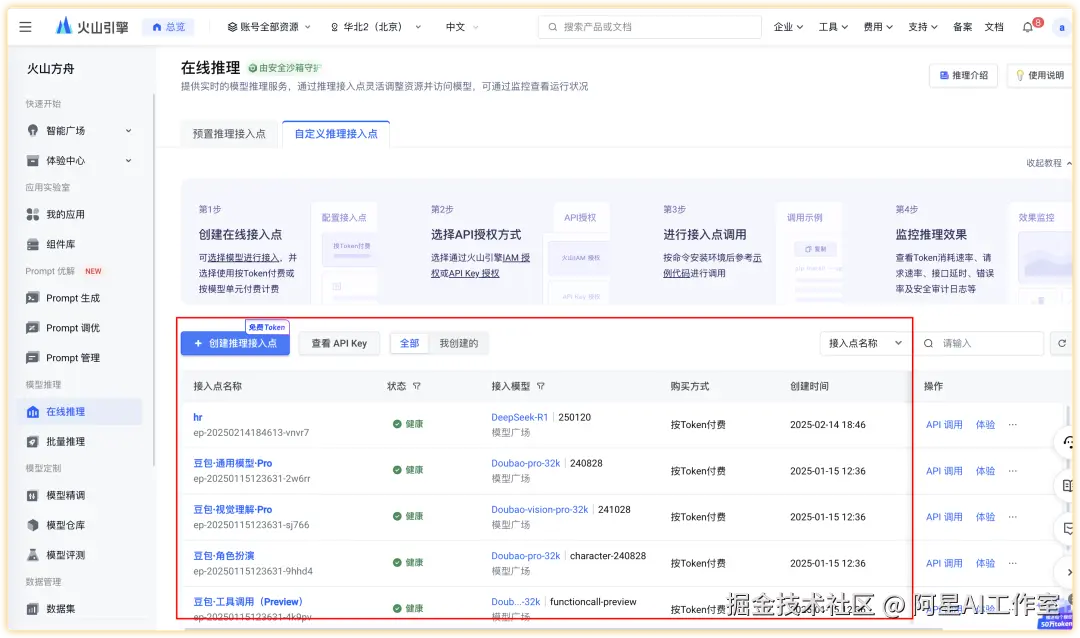The image size is (1080, 638).
Task: Open 模型精调 in sidebar
Action: (x=65, y=495)
